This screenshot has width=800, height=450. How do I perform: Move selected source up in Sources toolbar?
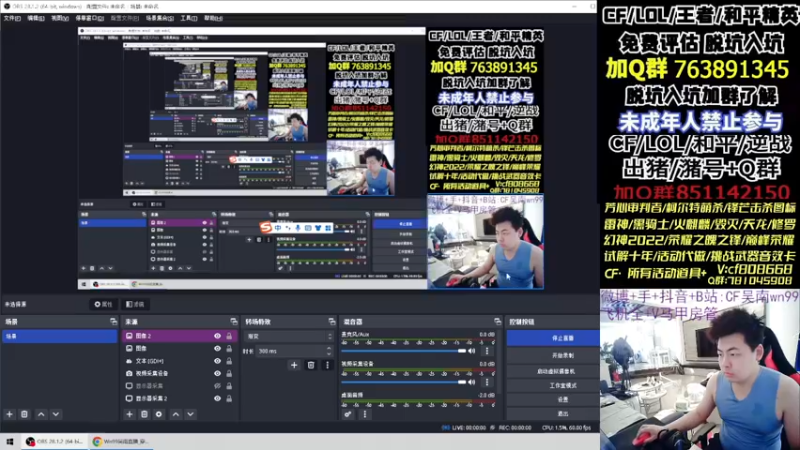click(176, 414)
